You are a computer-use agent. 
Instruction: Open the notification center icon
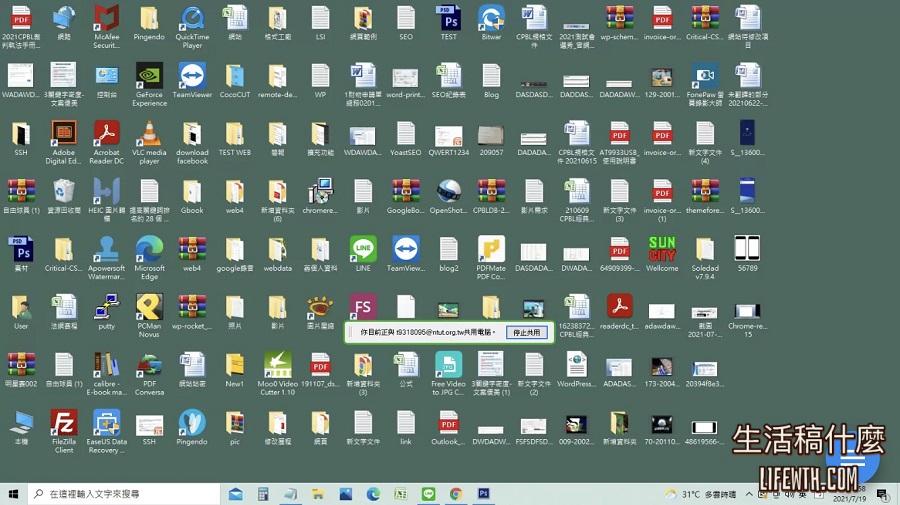pyautogui.click(x=882, y=494)
